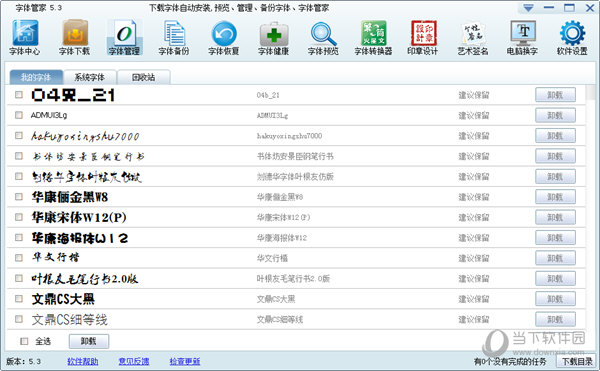The width and height of the screenshot is (600, 371).
Task: Tick the 叶根友毛笔行书2.0版 checkbox
Action: click(x=19, y=278)
